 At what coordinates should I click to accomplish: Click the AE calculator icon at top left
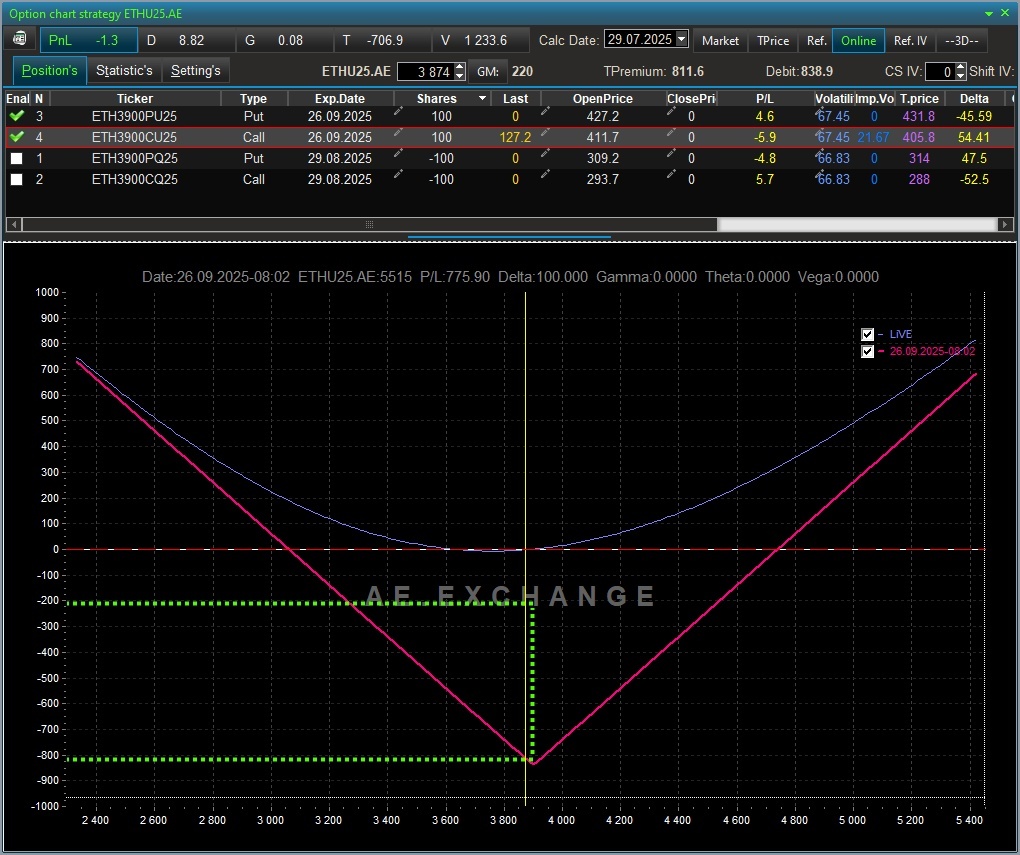coord(20,39)
